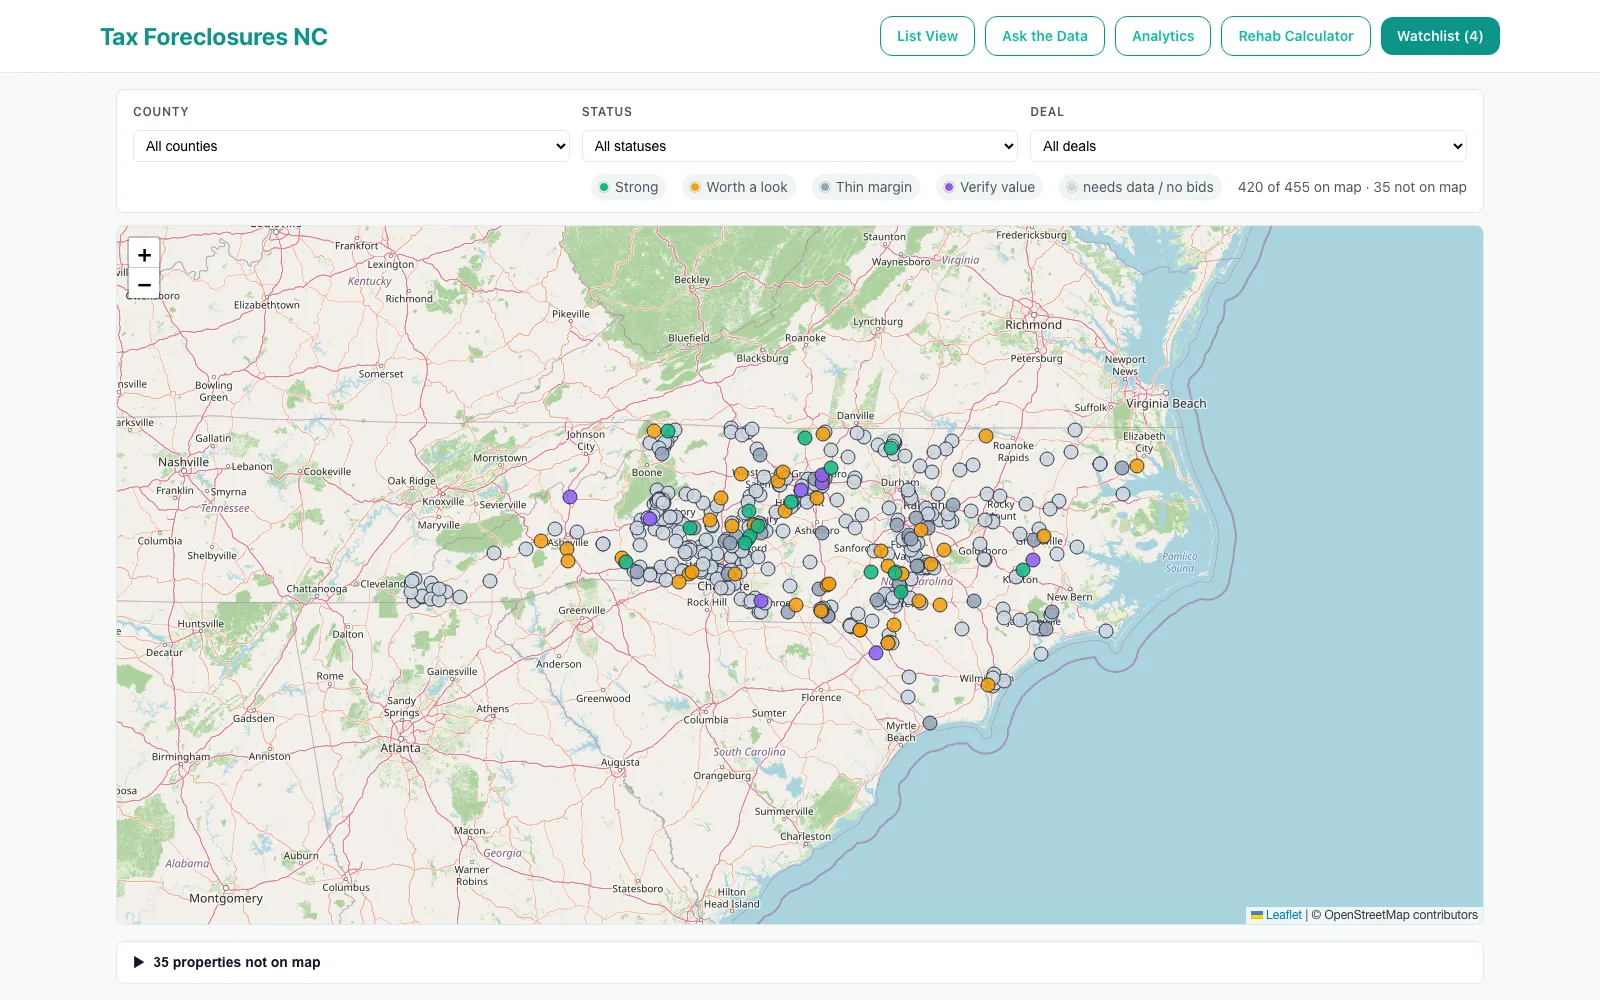
Task: Click the "420 of 455 on map" count text
Action: [1300, 187]
